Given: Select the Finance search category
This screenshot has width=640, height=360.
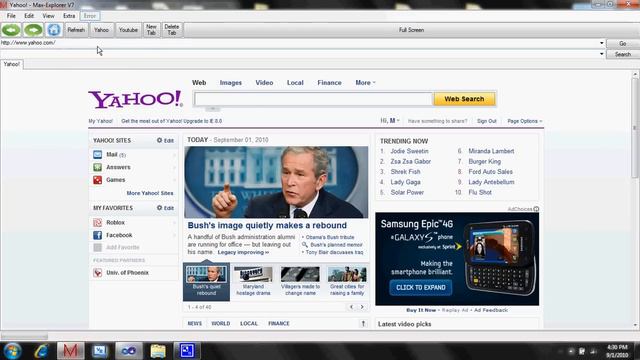Looking at the screenshot, I should click(329, 82).
